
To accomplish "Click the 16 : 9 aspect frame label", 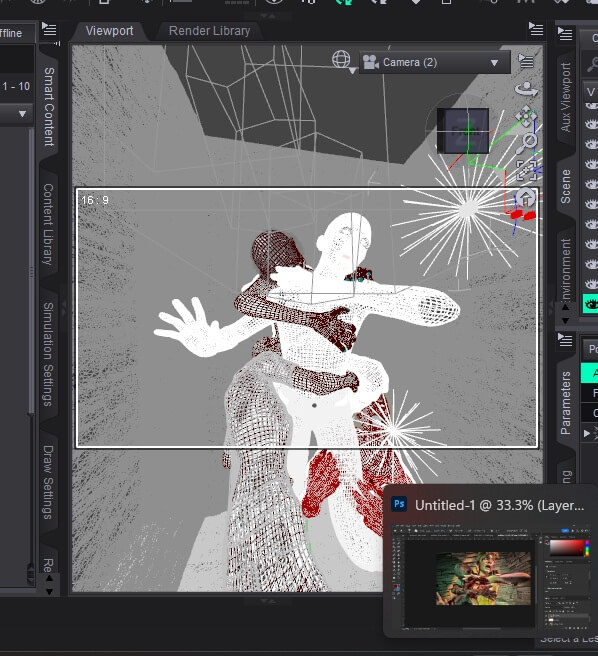I will click(95, 200).
